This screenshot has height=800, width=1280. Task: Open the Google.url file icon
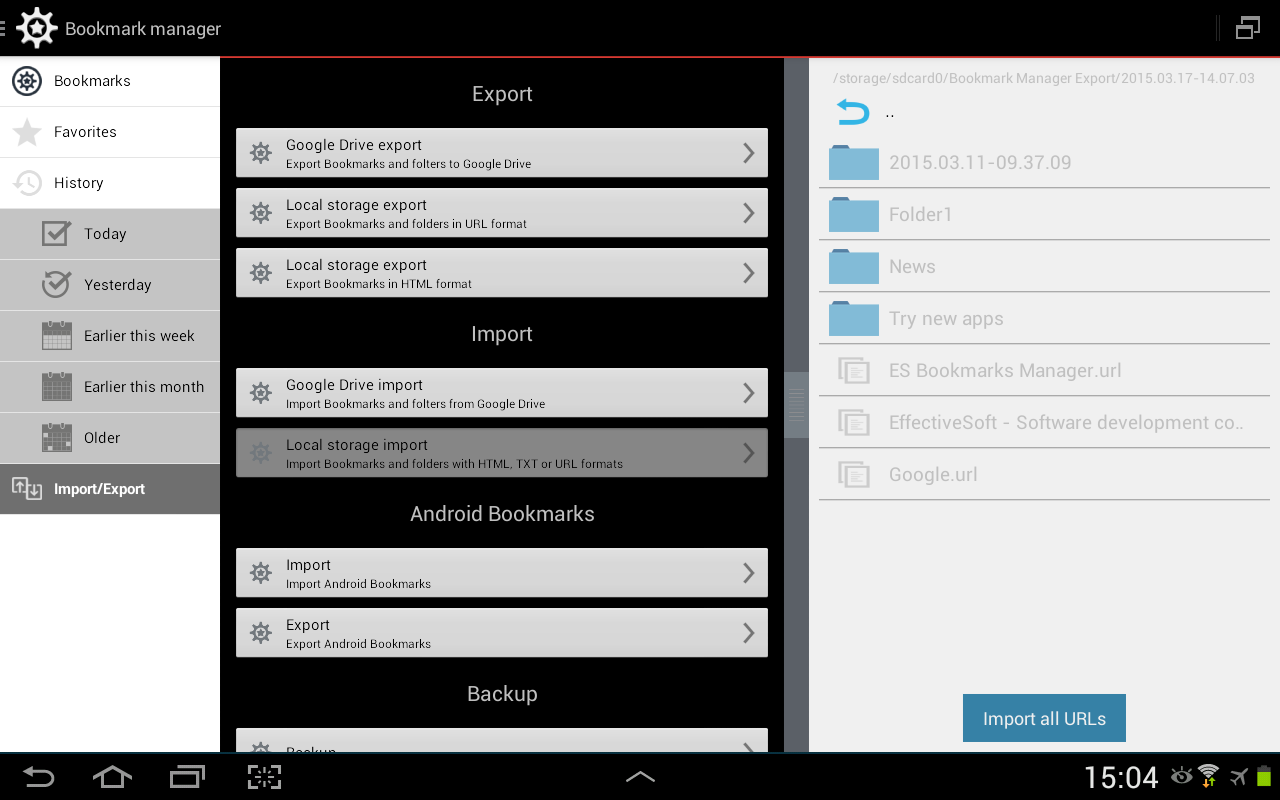[854, 474]
